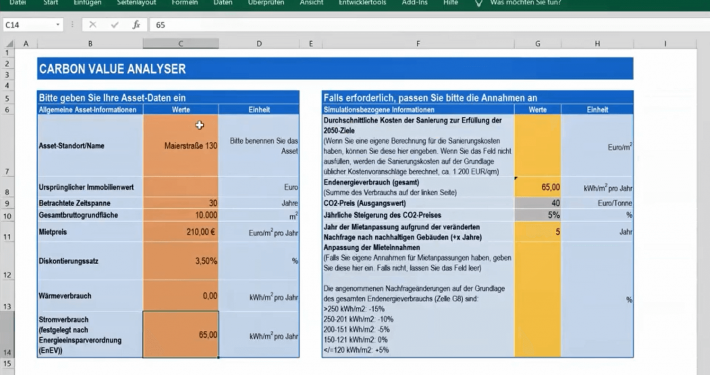Click the Insert Function fx icon

(136, 25)
